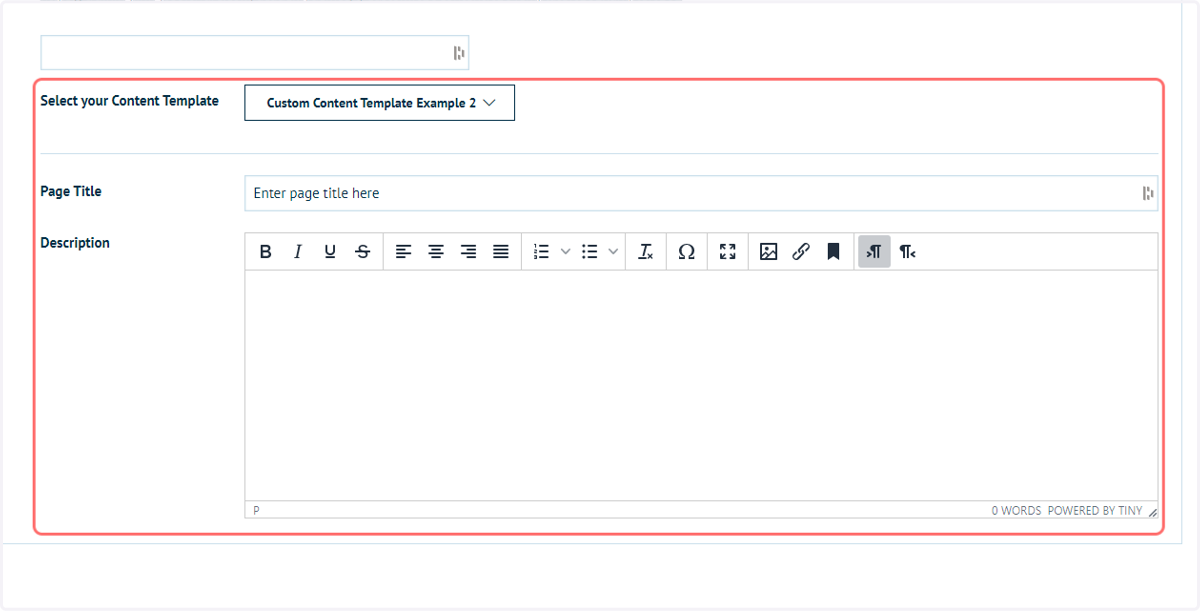Click the Description label
1200x611 pixels.
coord(75,243)
